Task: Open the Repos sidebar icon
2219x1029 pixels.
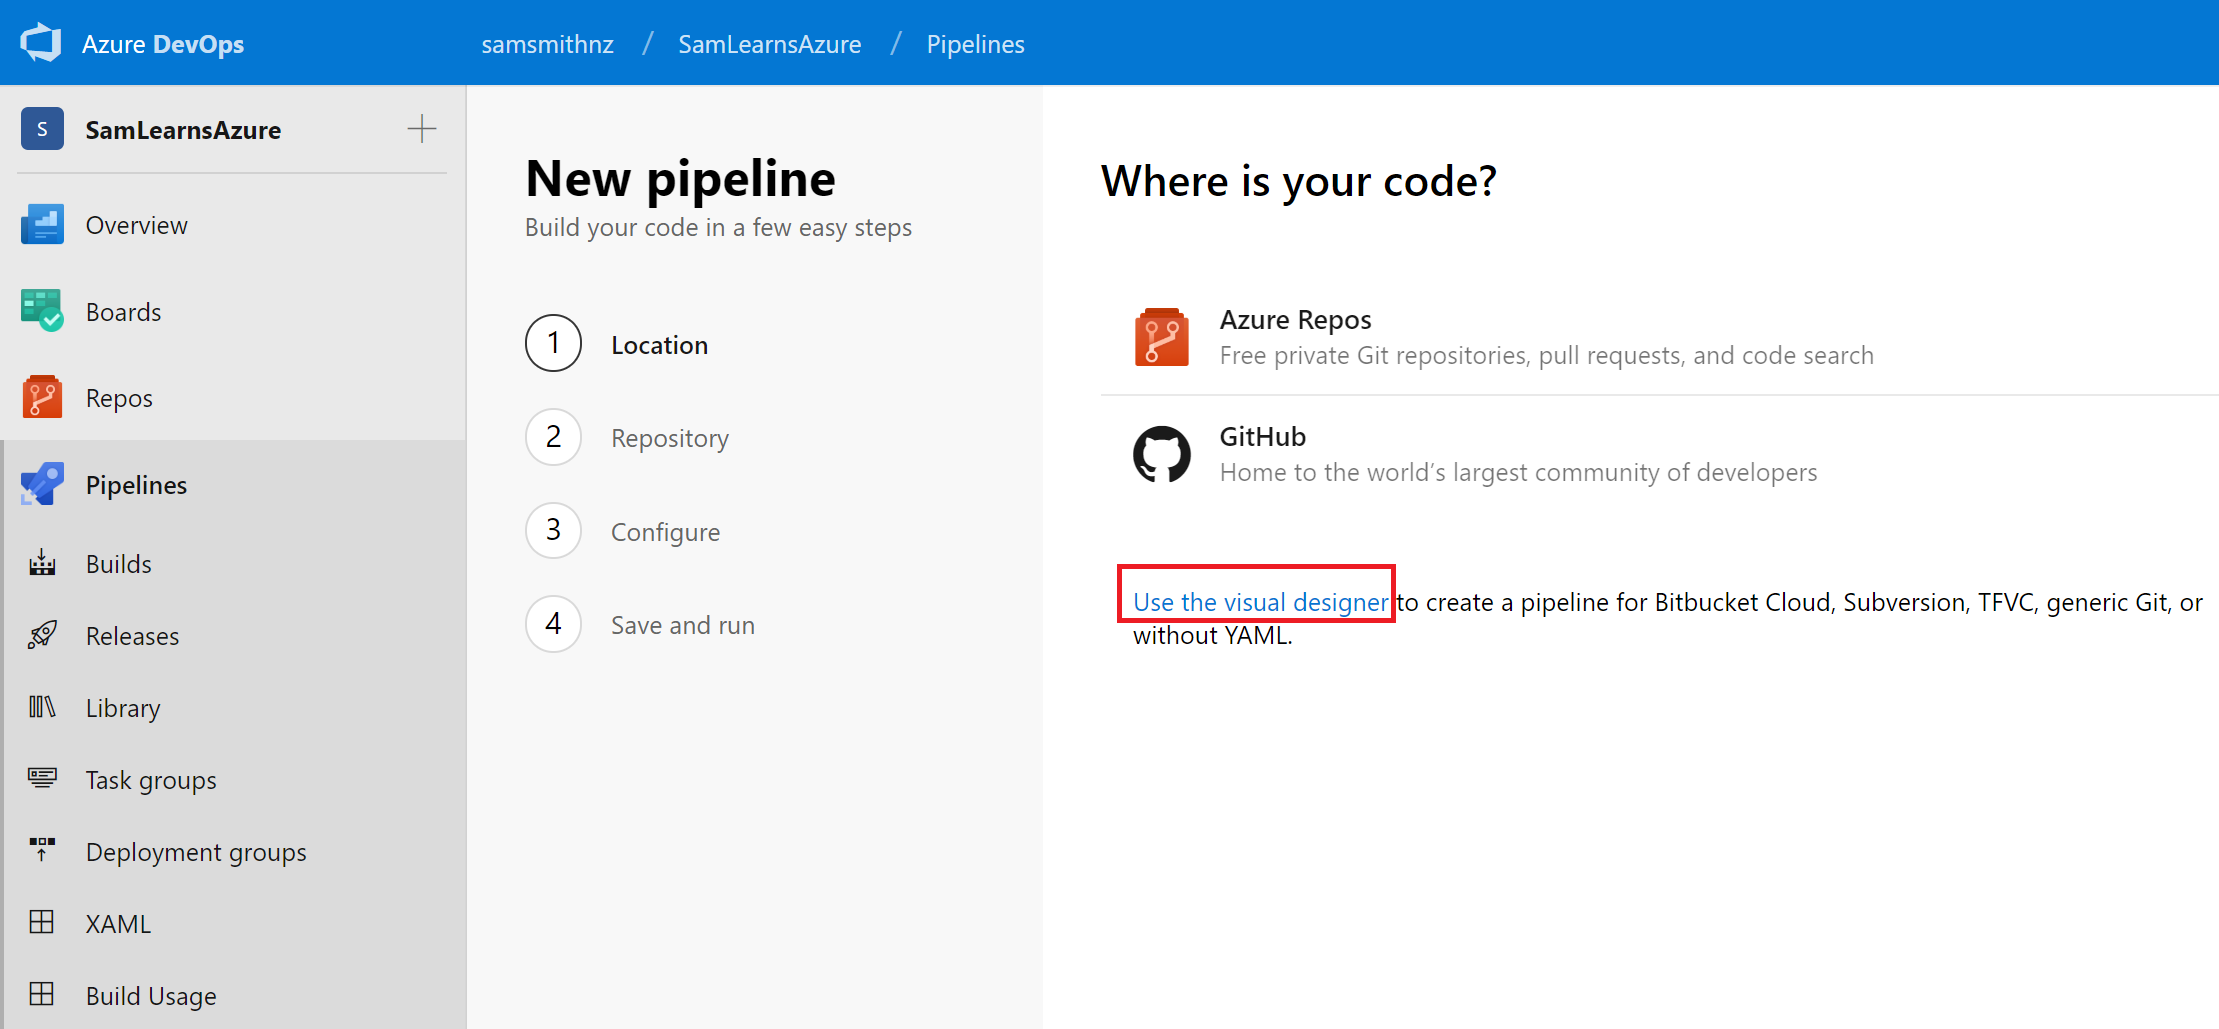Action: pos(42,398)
